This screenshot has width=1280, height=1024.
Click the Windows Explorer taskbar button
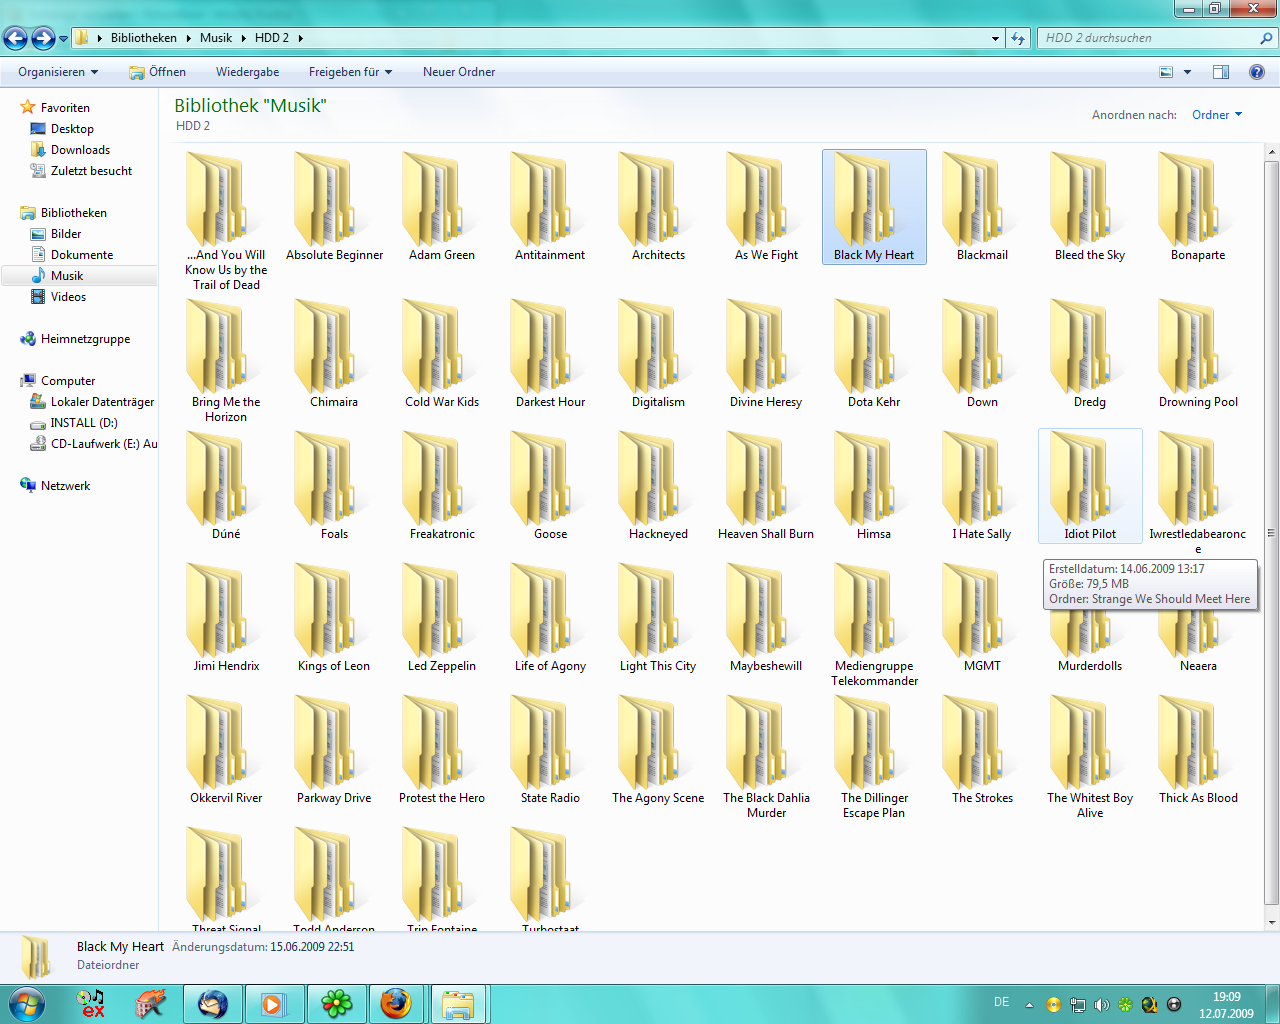click(x=458, y=1003)
